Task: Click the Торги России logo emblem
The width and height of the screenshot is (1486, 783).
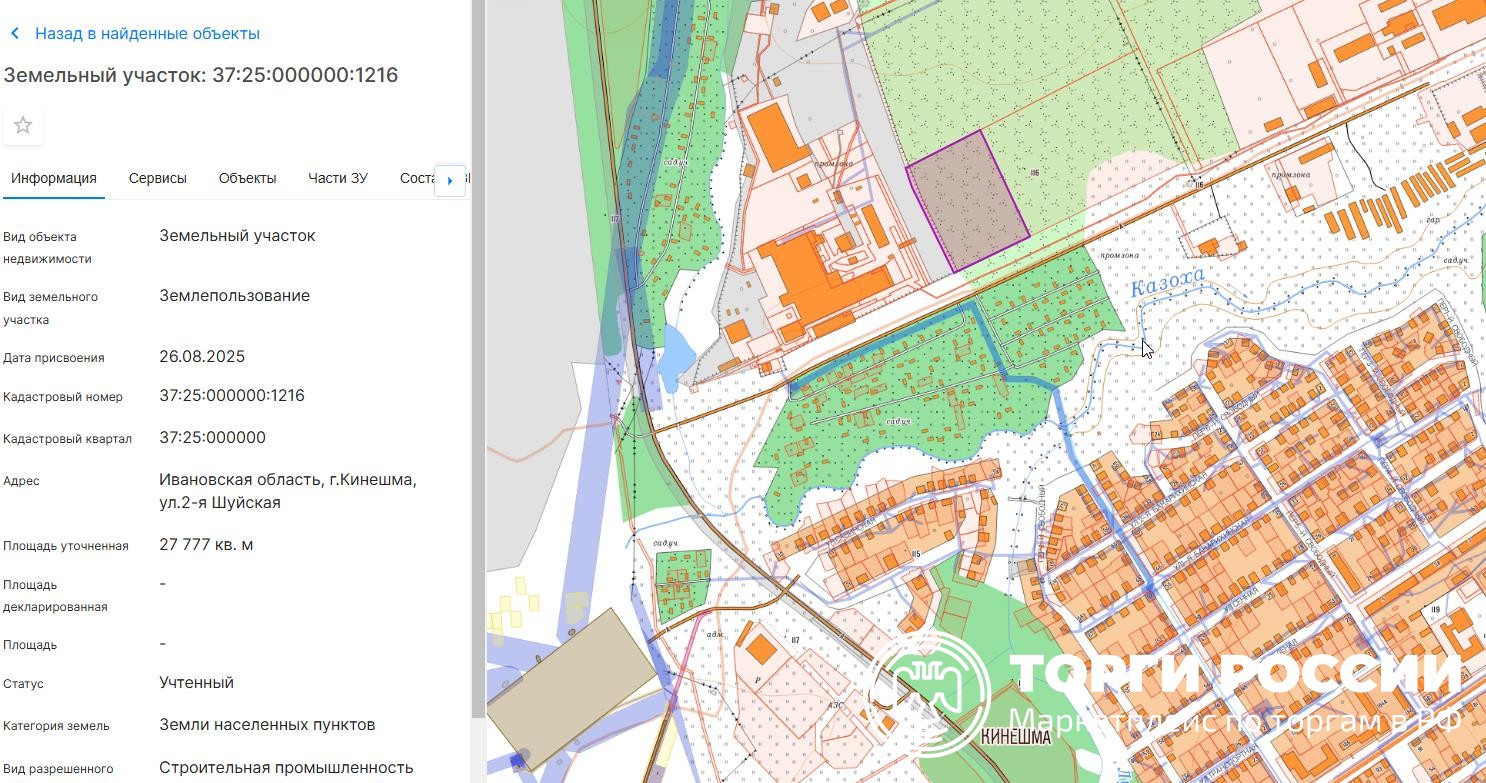Action: pyautogui.click(x=928, y=689)
